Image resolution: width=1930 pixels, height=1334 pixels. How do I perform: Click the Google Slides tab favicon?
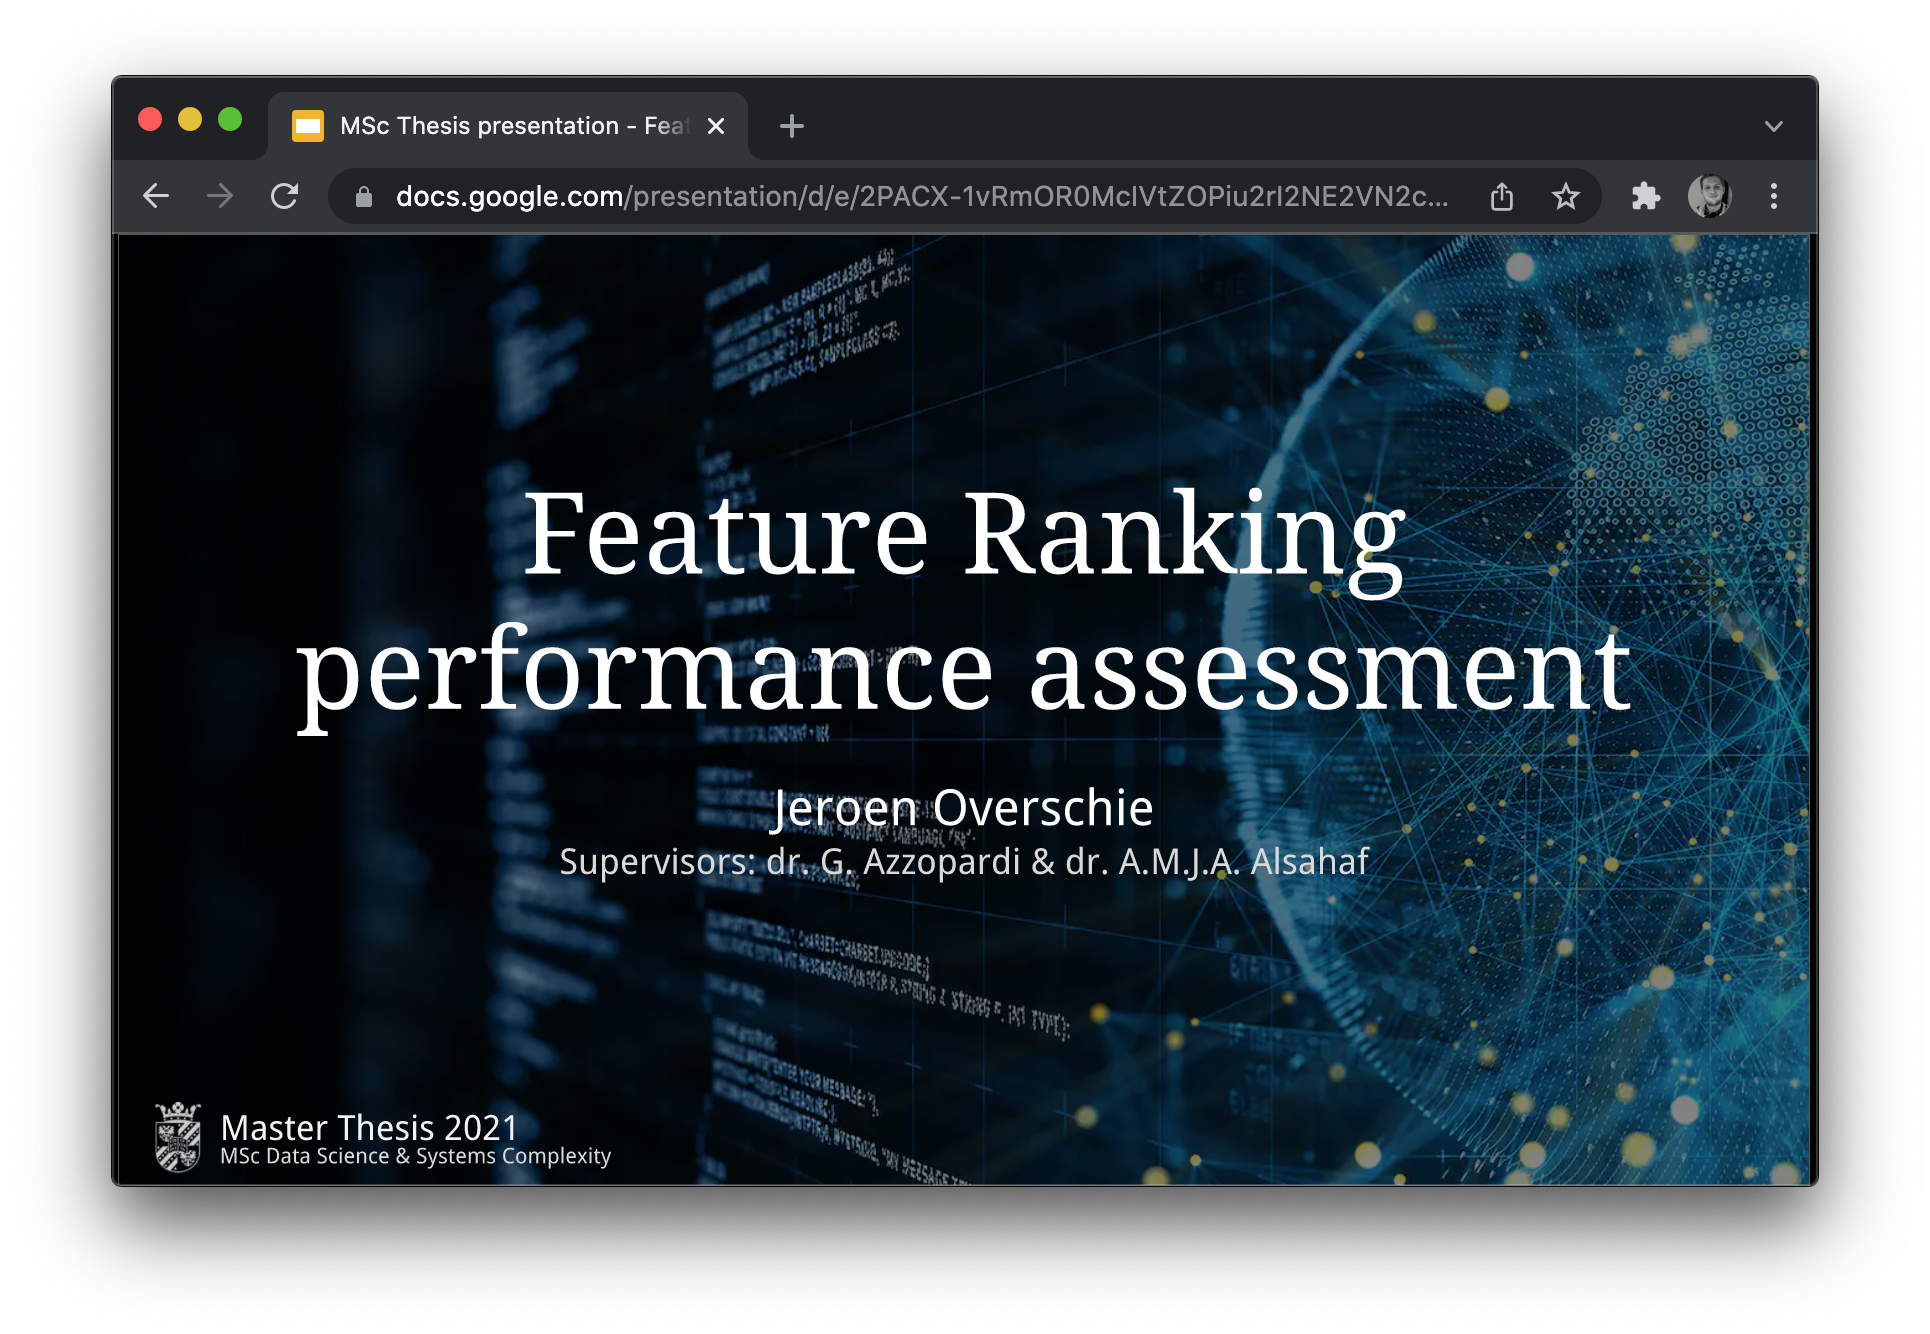(x=308, y=126)
